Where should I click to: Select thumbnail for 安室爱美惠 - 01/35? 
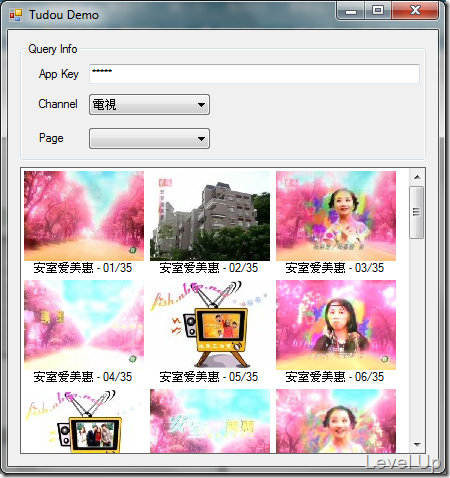click(x=84, y=216)
